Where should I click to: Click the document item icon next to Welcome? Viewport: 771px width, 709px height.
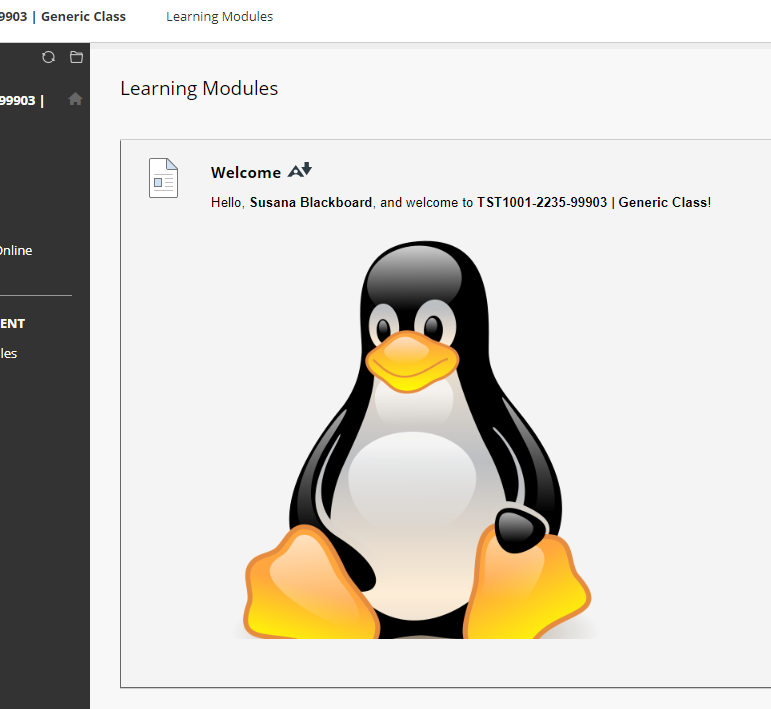click(x=163, y=178)
